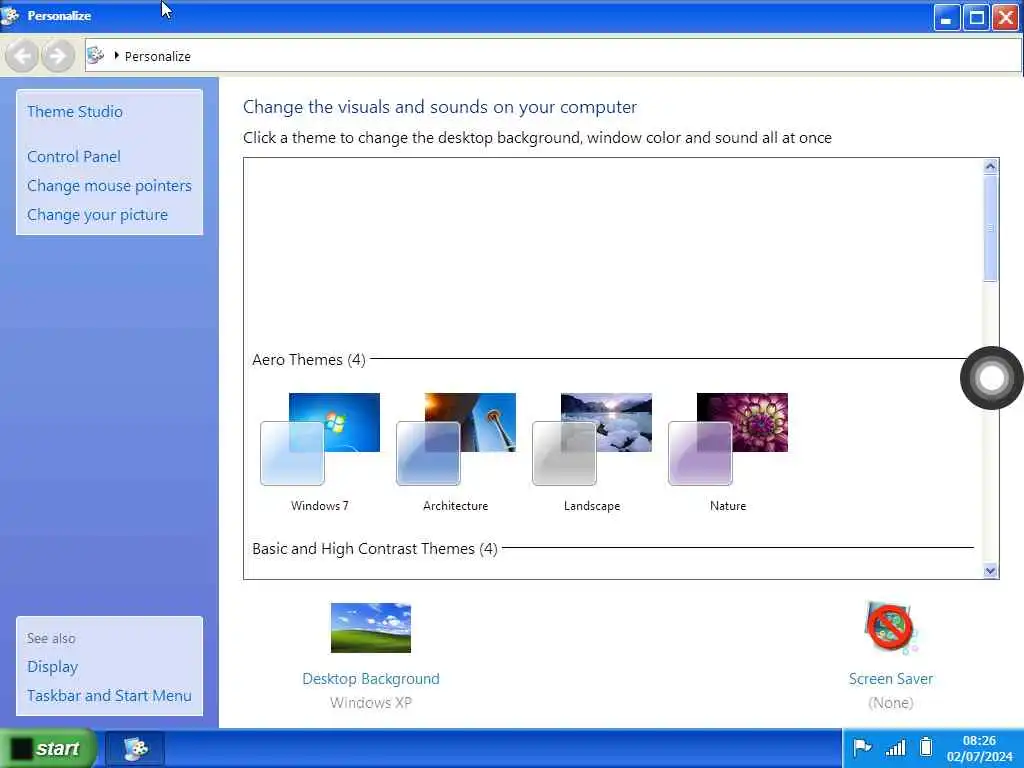The image size is (1024, 768).
Task: Click the battery tray icon
Action: (x=926, y=746)
